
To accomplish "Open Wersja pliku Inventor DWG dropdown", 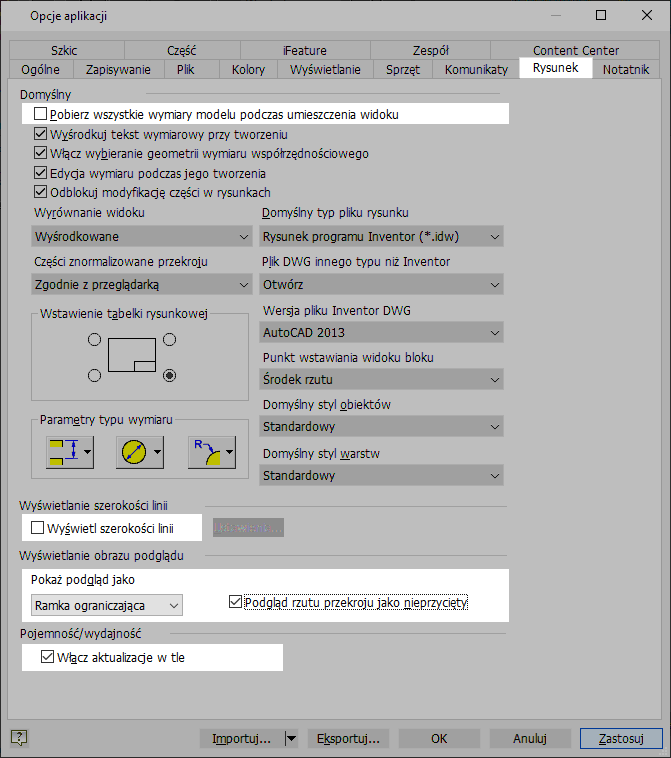I will click(381, 333).
